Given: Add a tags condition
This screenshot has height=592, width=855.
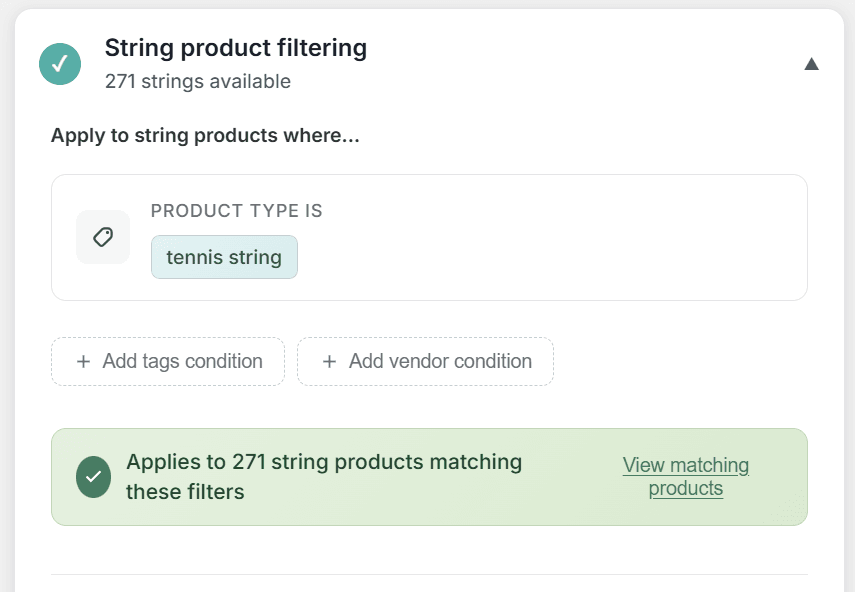Looking at the screenshot, I should pos(167,362).
